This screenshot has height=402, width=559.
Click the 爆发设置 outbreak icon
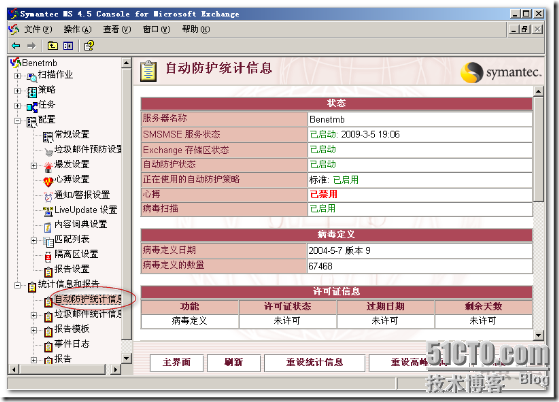48,166
